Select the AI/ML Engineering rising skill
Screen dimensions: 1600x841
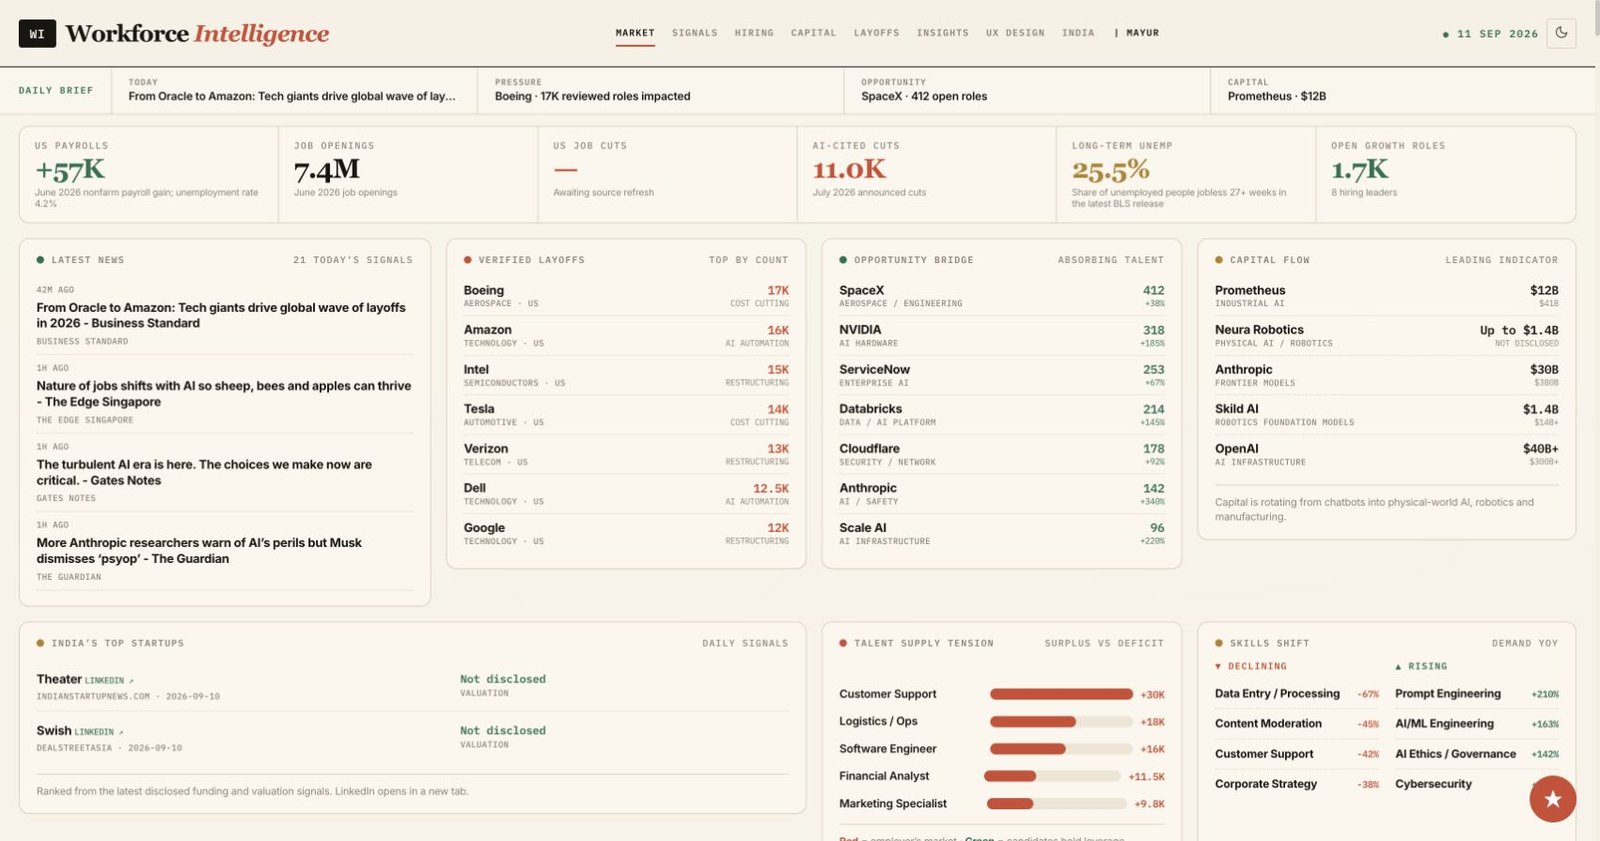pos(1477,724)
